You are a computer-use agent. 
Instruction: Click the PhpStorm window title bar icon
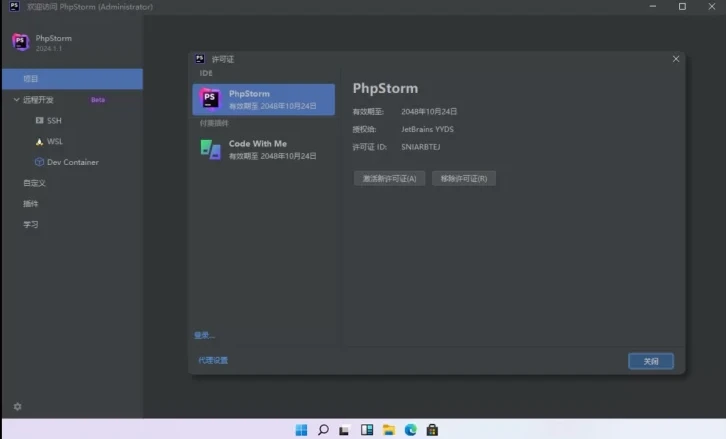coord(14,6)
